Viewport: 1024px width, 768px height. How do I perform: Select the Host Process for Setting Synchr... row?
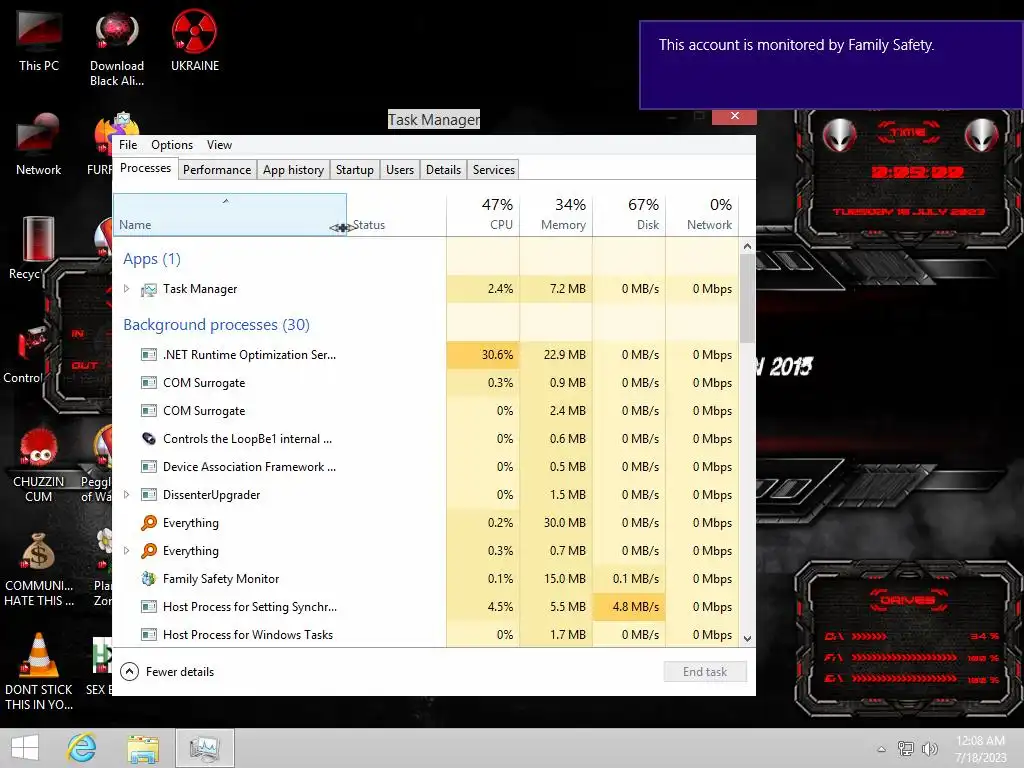[x=426, y=607]
